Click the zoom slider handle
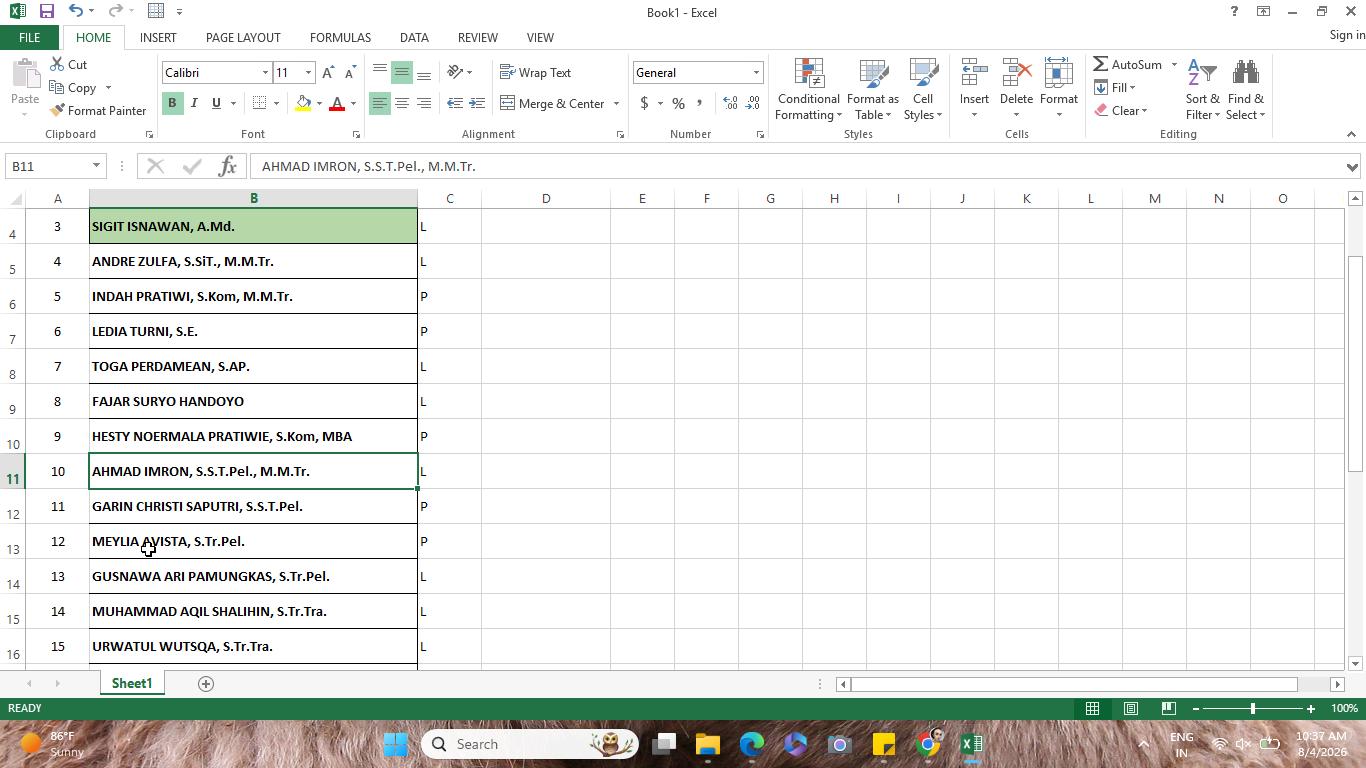1366x768 pixels. pyautogui.click(x=1252, y=708)
